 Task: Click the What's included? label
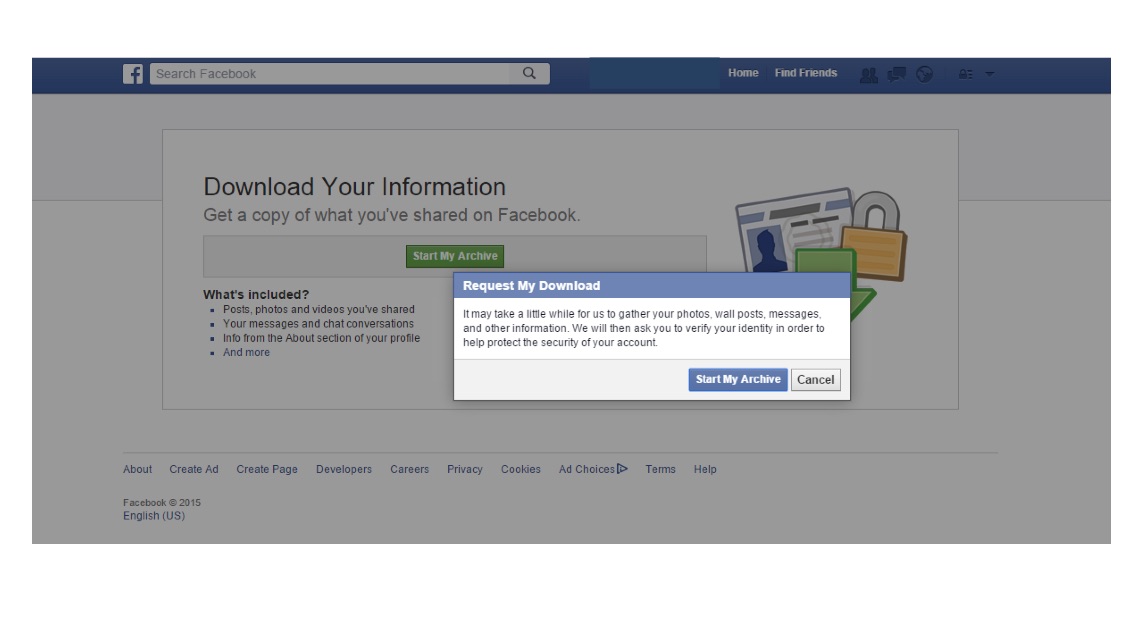[x=256, y=294]
